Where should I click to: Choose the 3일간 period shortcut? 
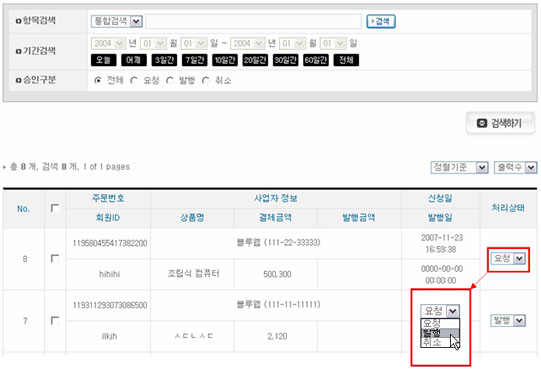[x=164, y=60]
